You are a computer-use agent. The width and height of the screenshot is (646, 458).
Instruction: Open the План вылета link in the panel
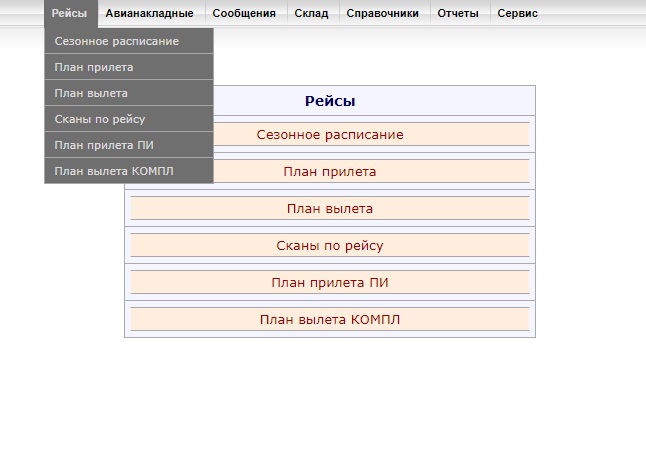coord(330,209)
